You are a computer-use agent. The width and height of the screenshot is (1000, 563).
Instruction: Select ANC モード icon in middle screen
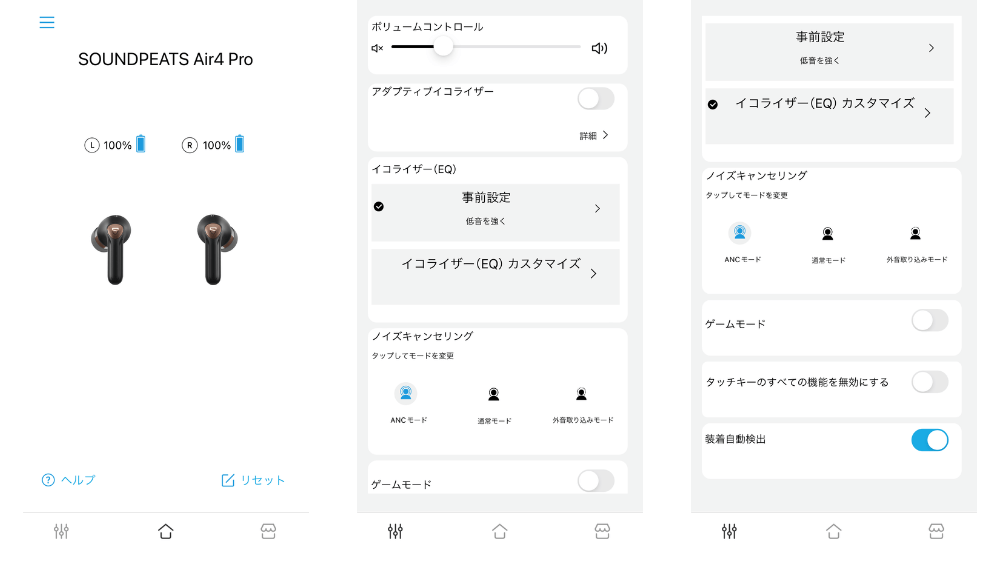406,393
